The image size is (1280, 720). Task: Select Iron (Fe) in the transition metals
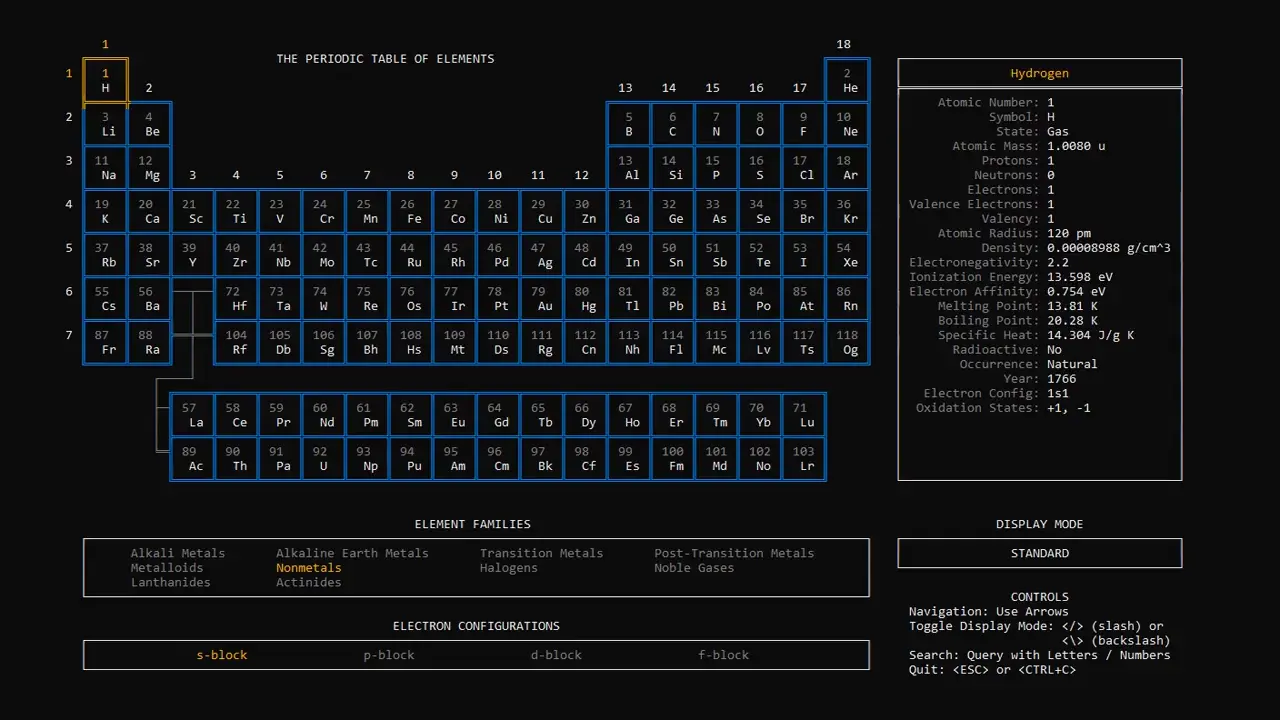click(x=411, y=211)
